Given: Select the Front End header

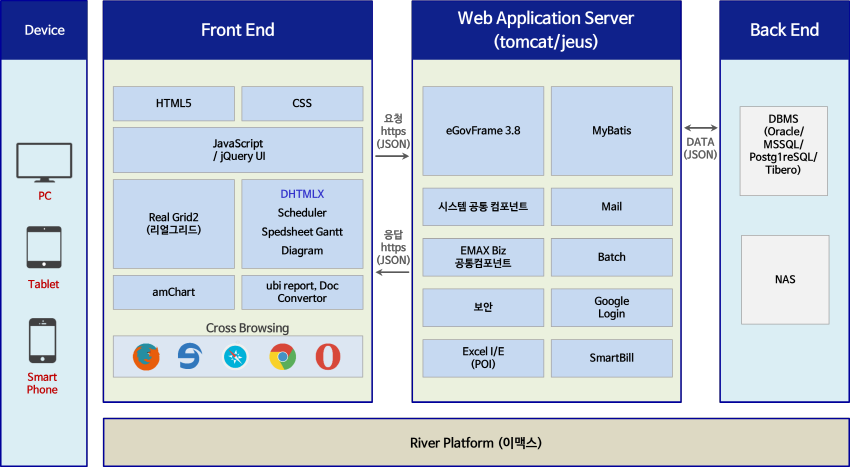Looking at the screenshot, I should (237, 30).
